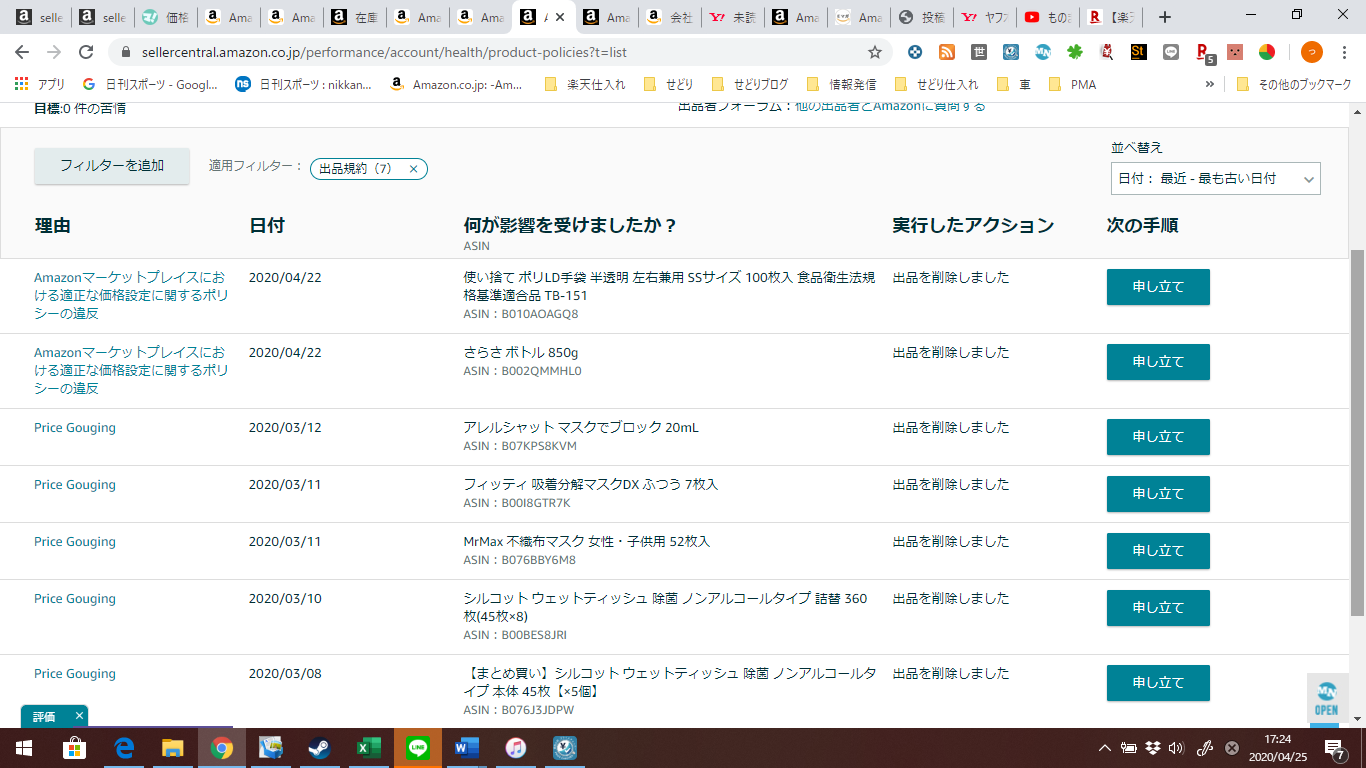Open Price Gouging reason dated 2020/03/08
This screenshot has width=1366, height=768.
[75, 674]
